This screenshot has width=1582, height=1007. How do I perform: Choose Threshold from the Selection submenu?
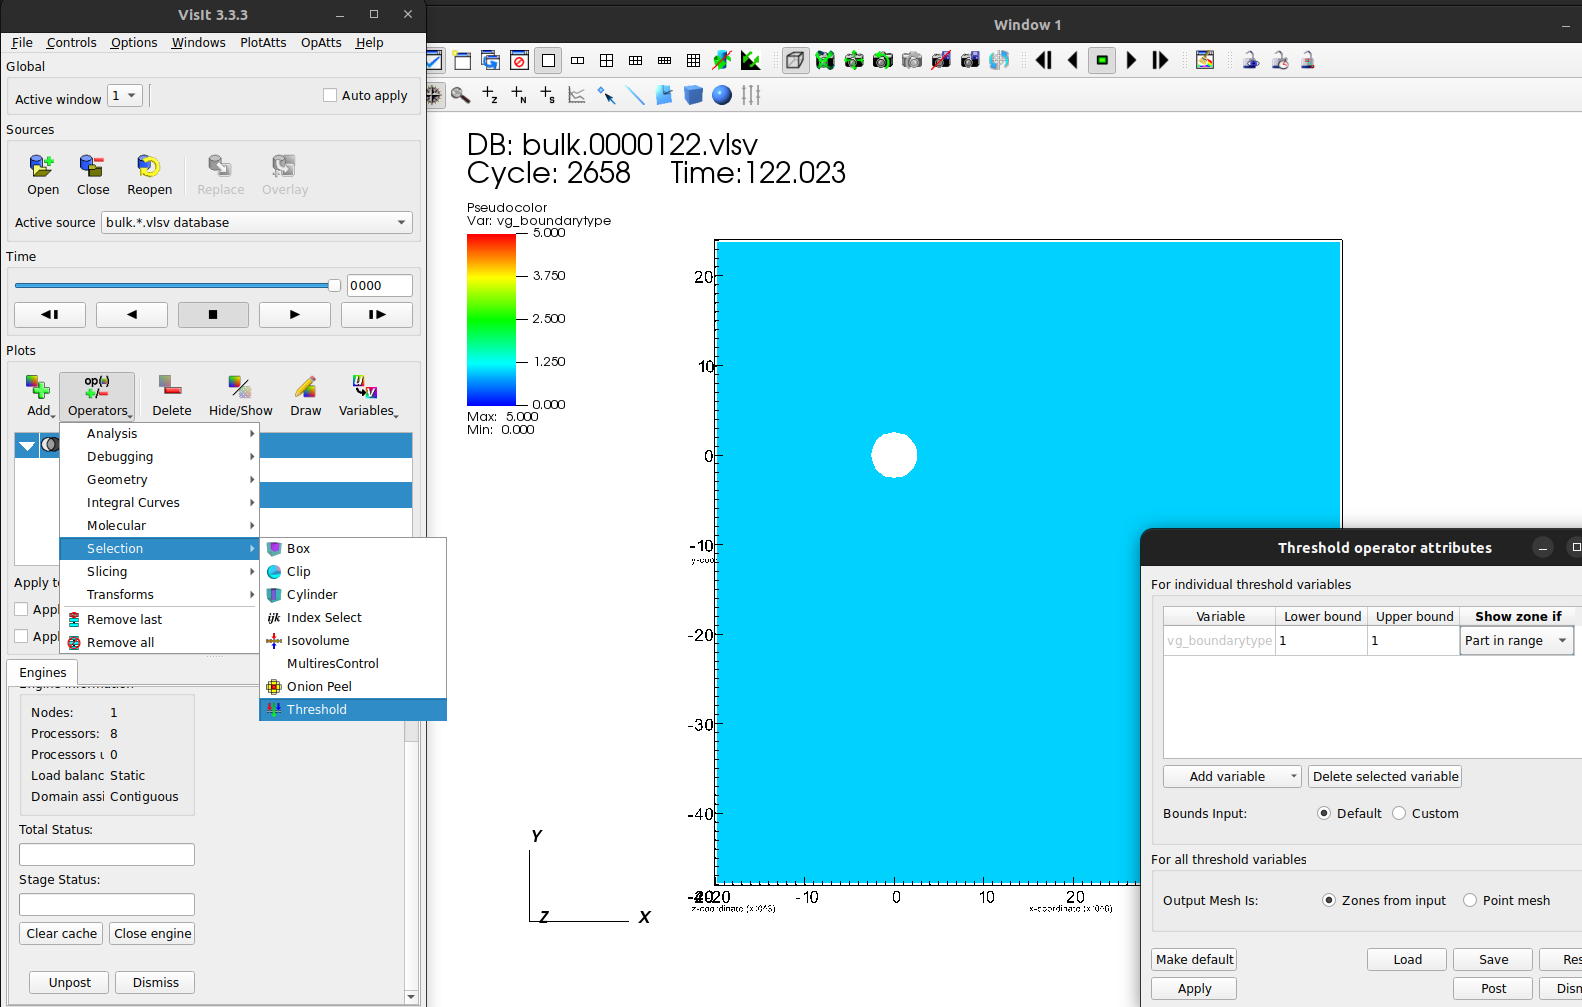pos(317,710)
